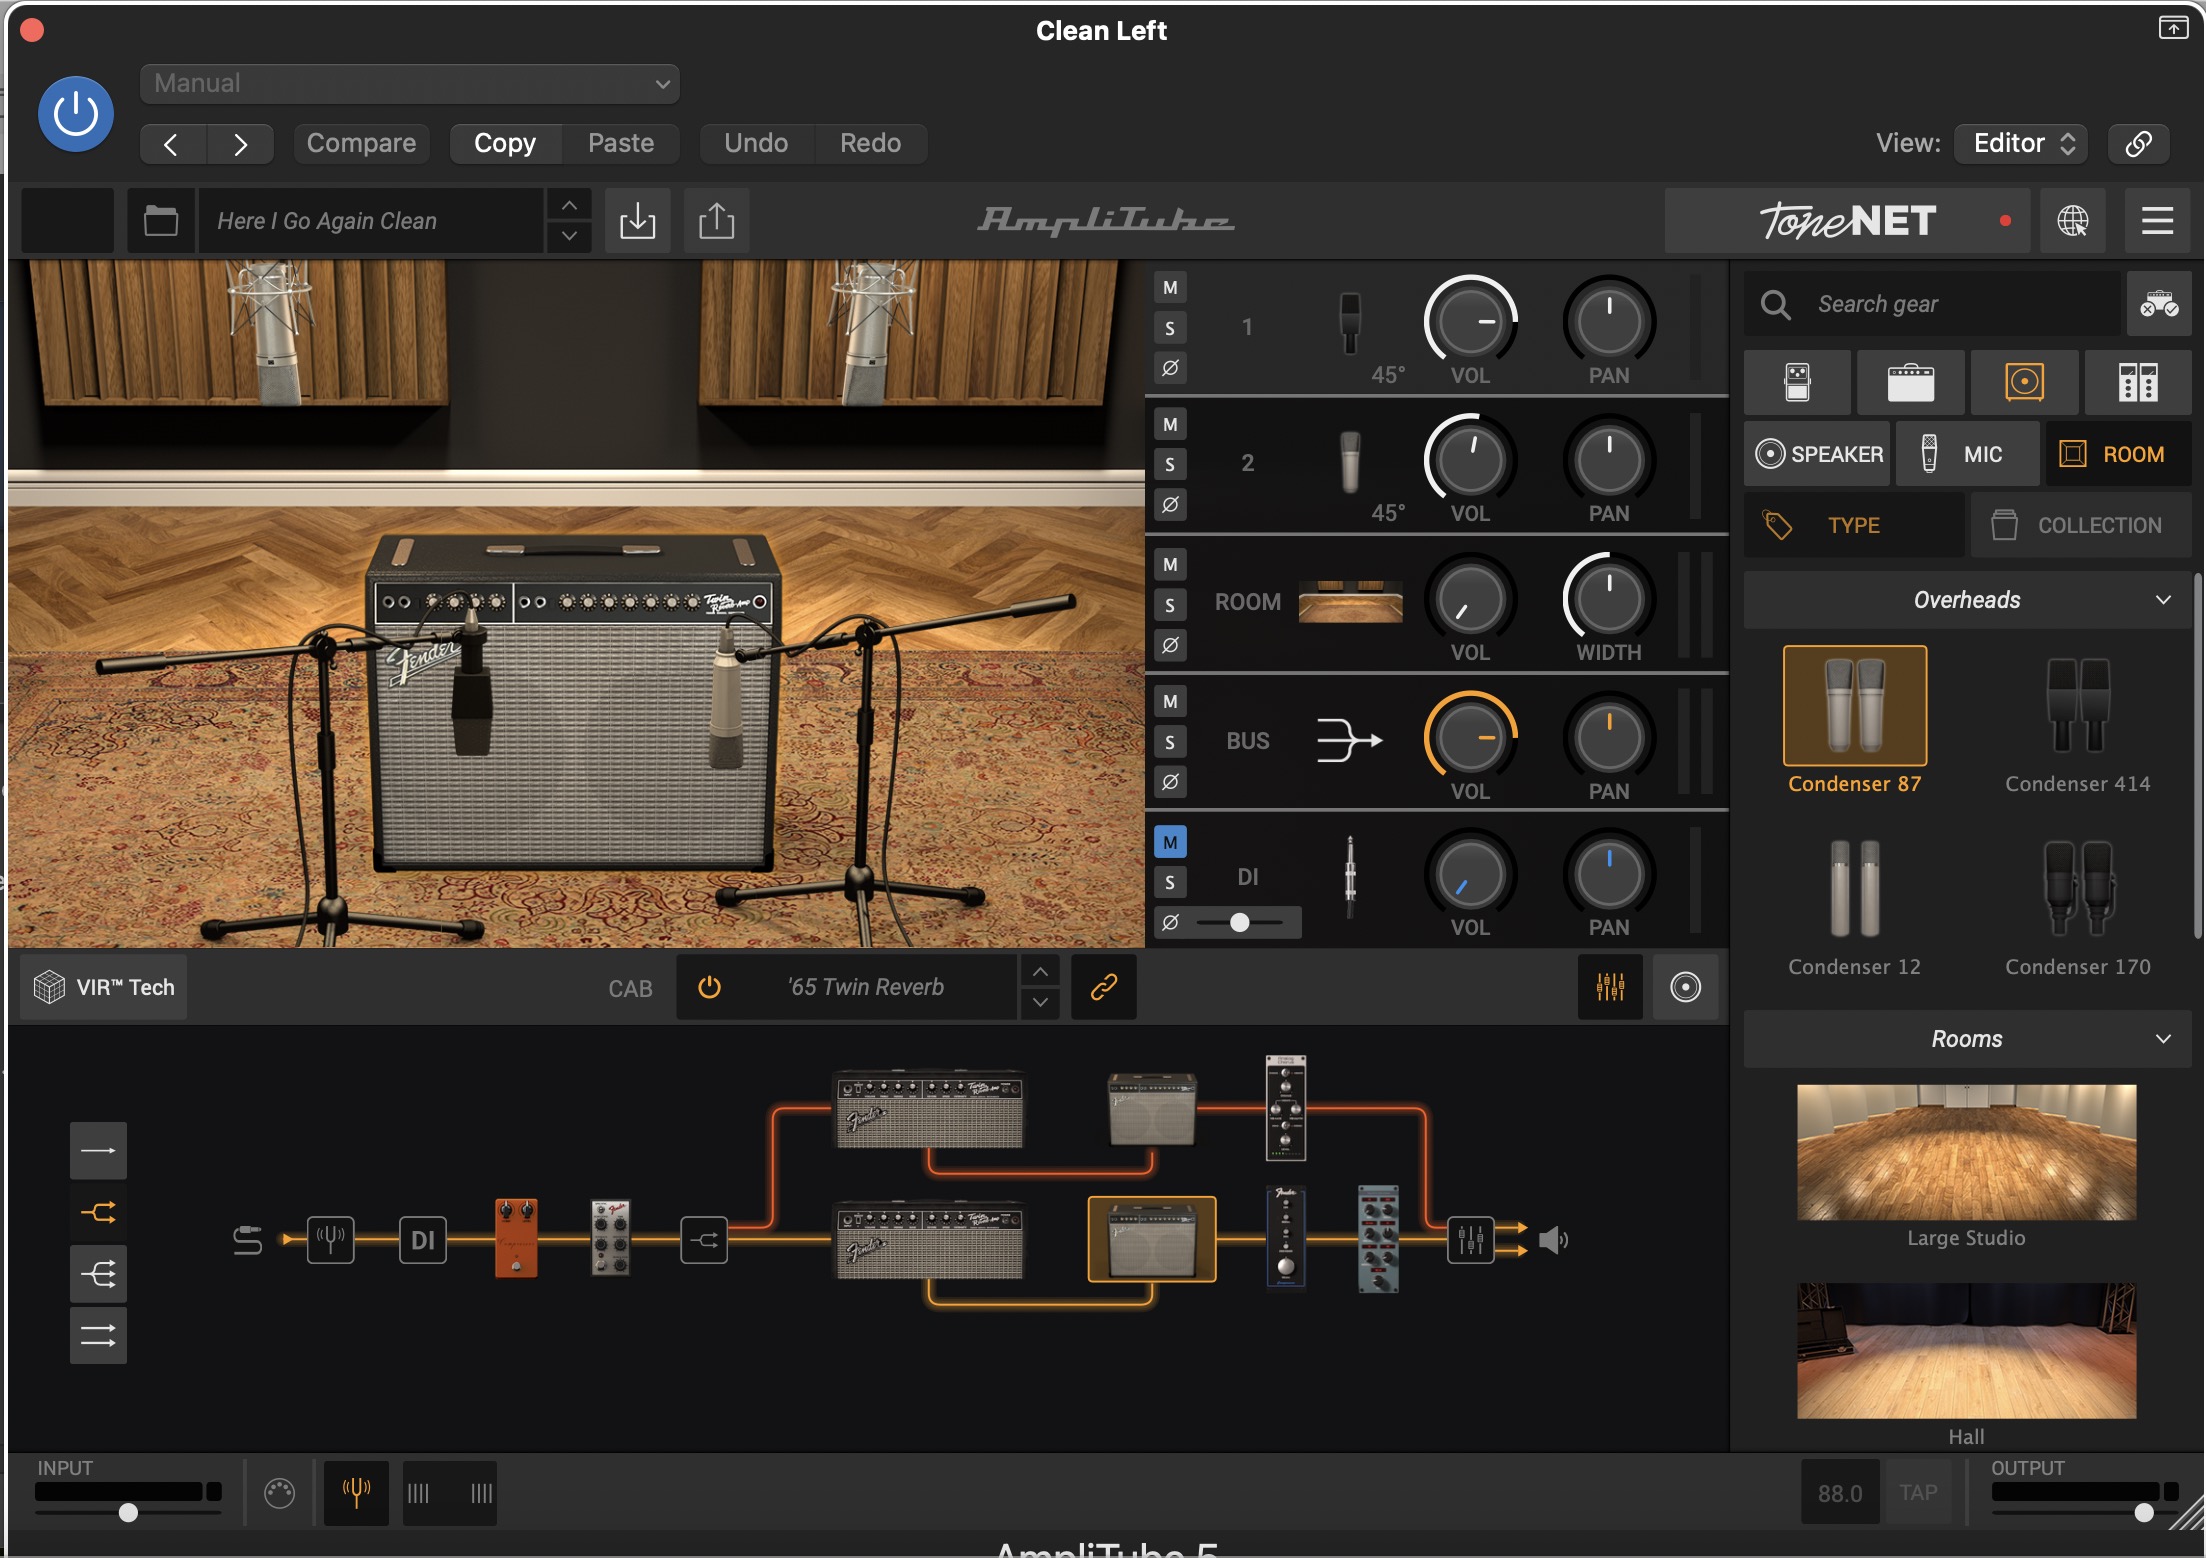Select the amp gear category icon

(1910, 382)
